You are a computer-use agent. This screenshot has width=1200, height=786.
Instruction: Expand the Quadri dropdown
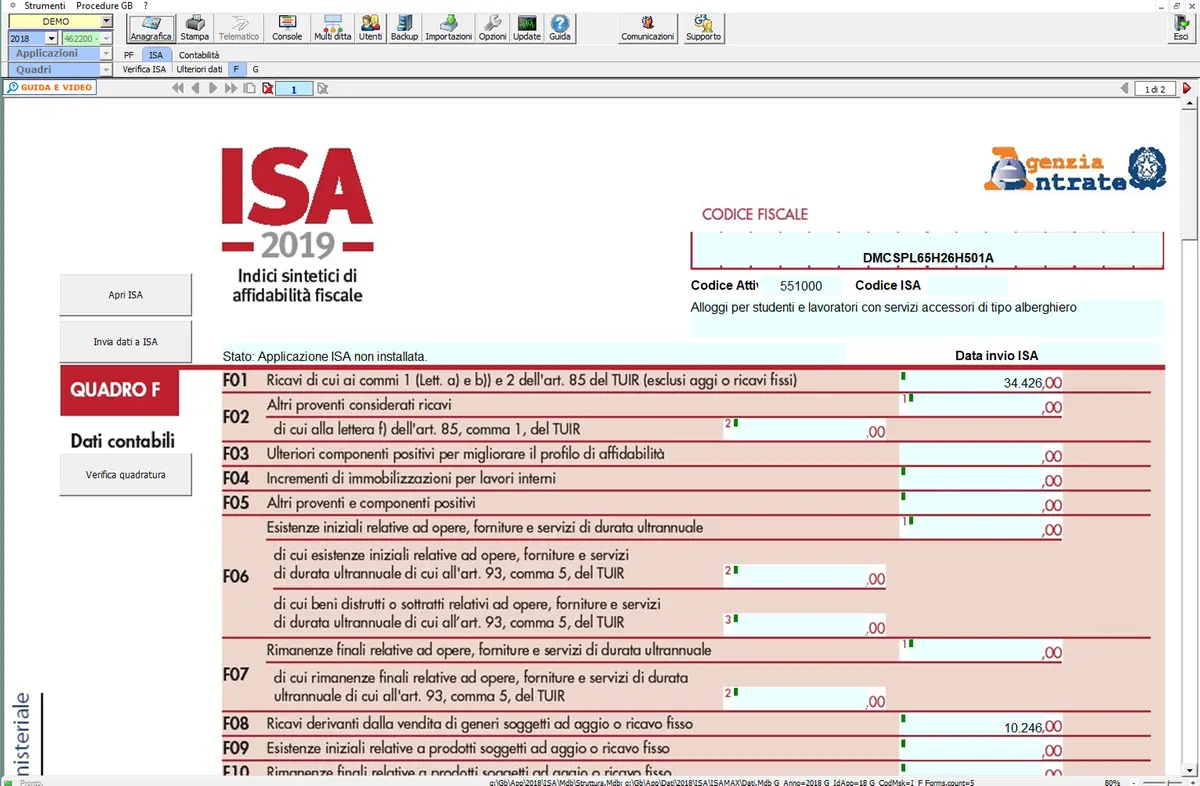pyautogui.click(x=106, y=70)
